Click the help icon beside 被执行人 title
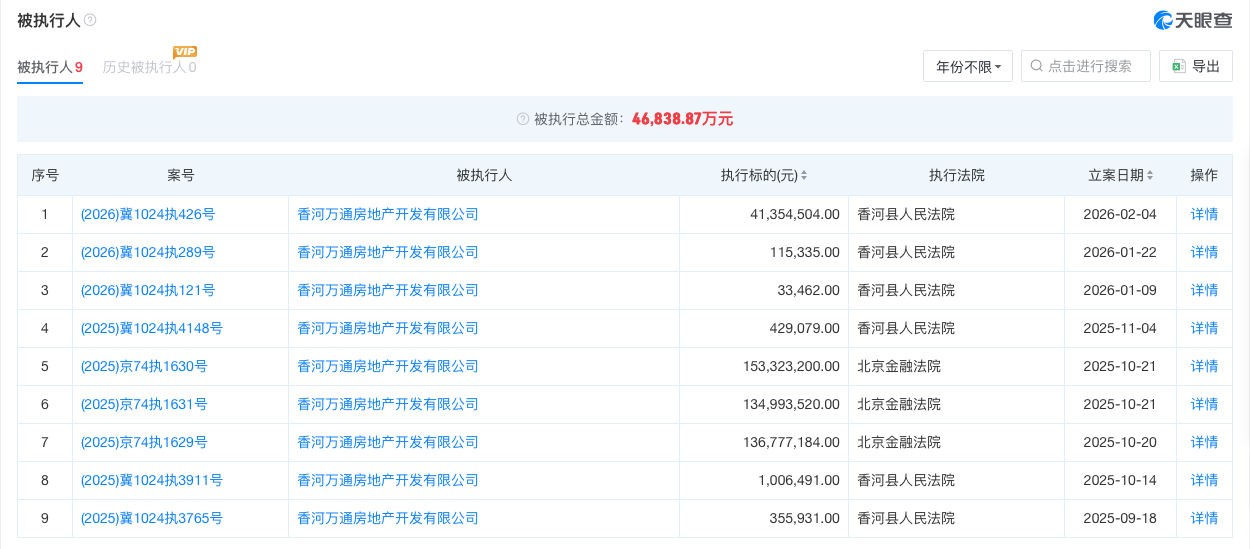Image resolution: width=1250 pixels, height=549 pixels. coord(91,20)
